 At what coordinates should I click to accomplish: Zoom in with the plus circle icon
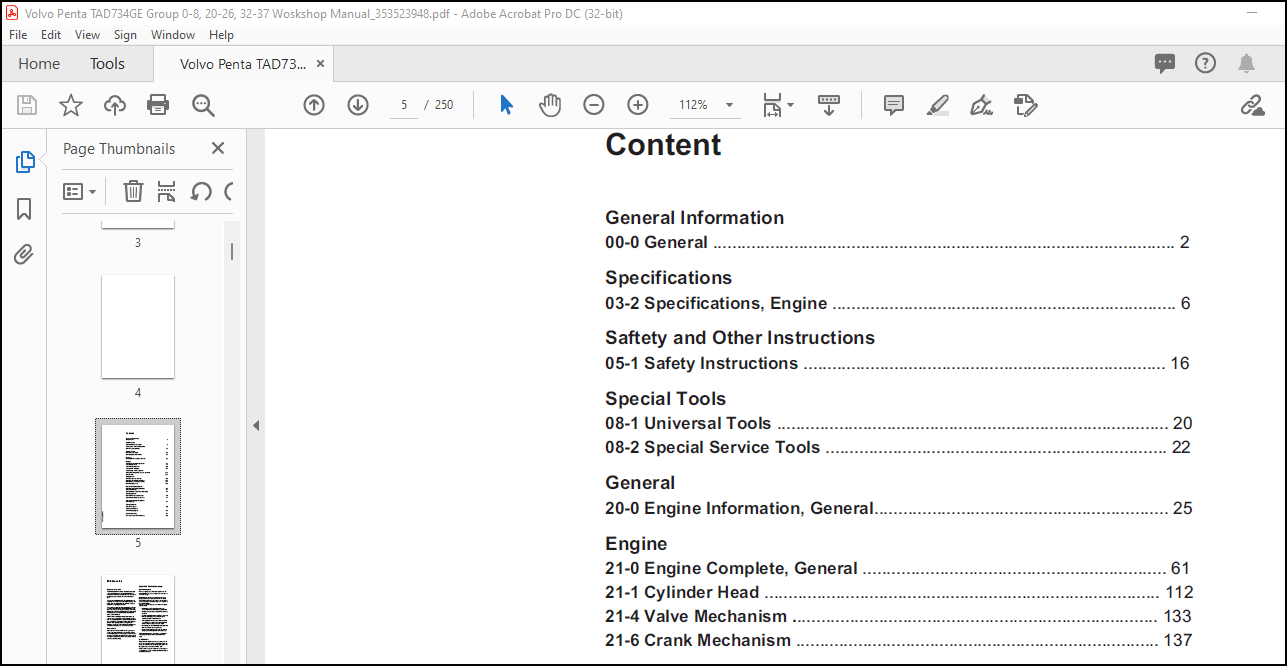638,105
